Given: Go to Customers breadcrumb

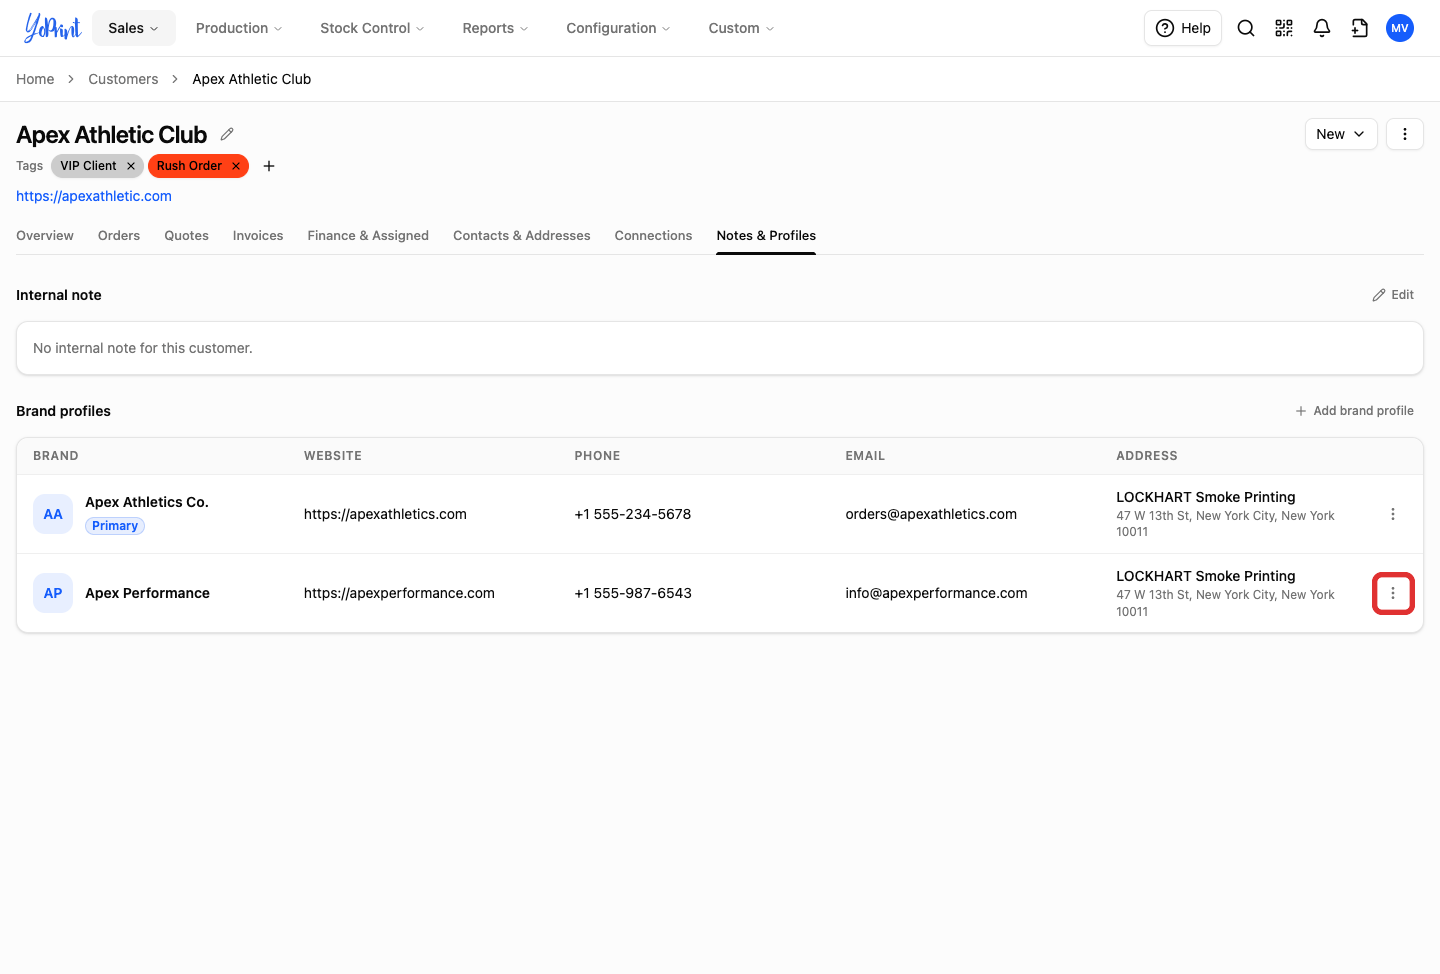Looking at the screenshot, I should click(123, 79).
